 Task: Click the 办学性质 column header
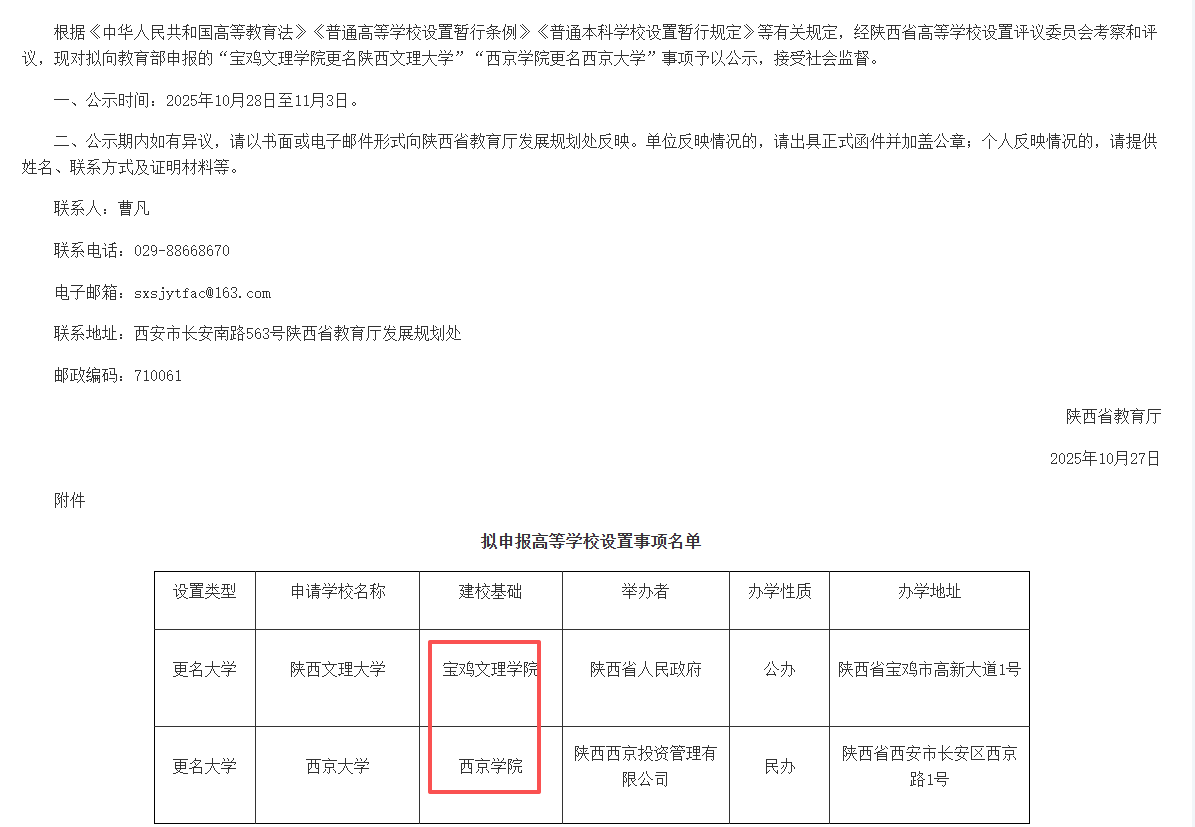tap(780, 591)
